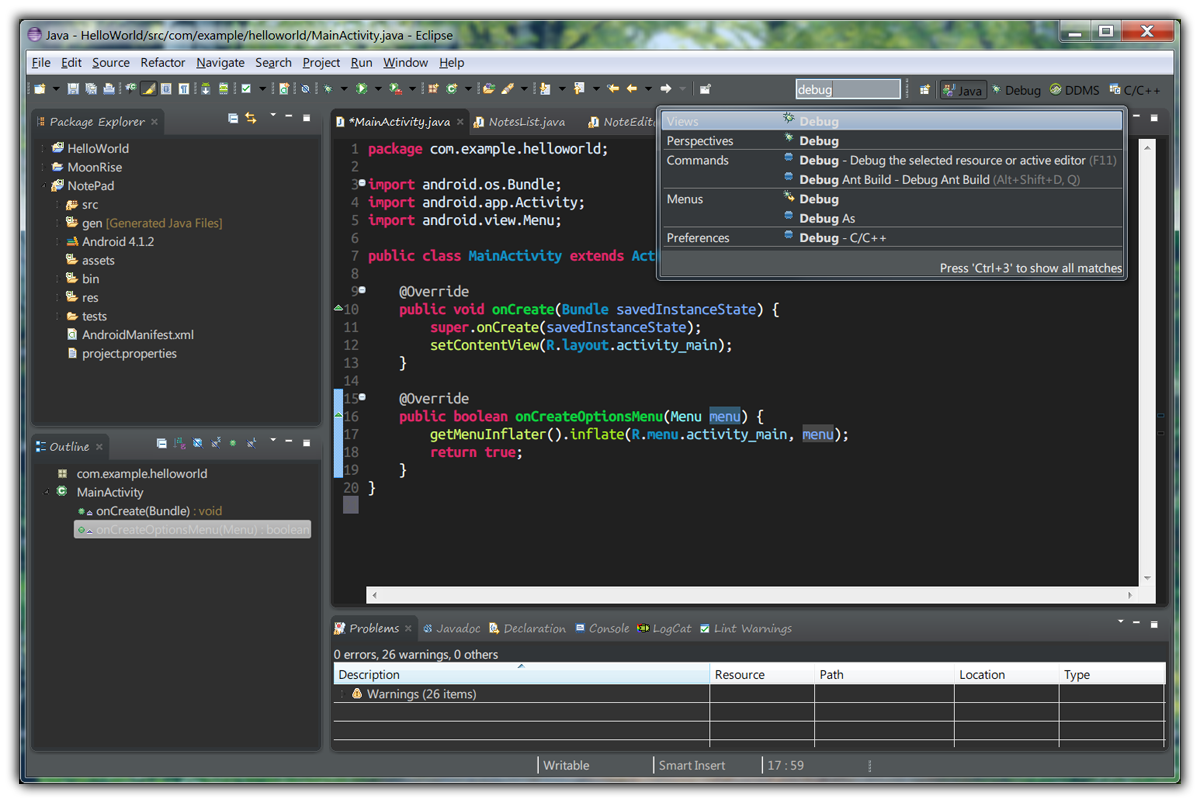The height and width of the screenshot is (803, 1200).
Task: Click the Quick Access search field
Action: tap(848, 89)
